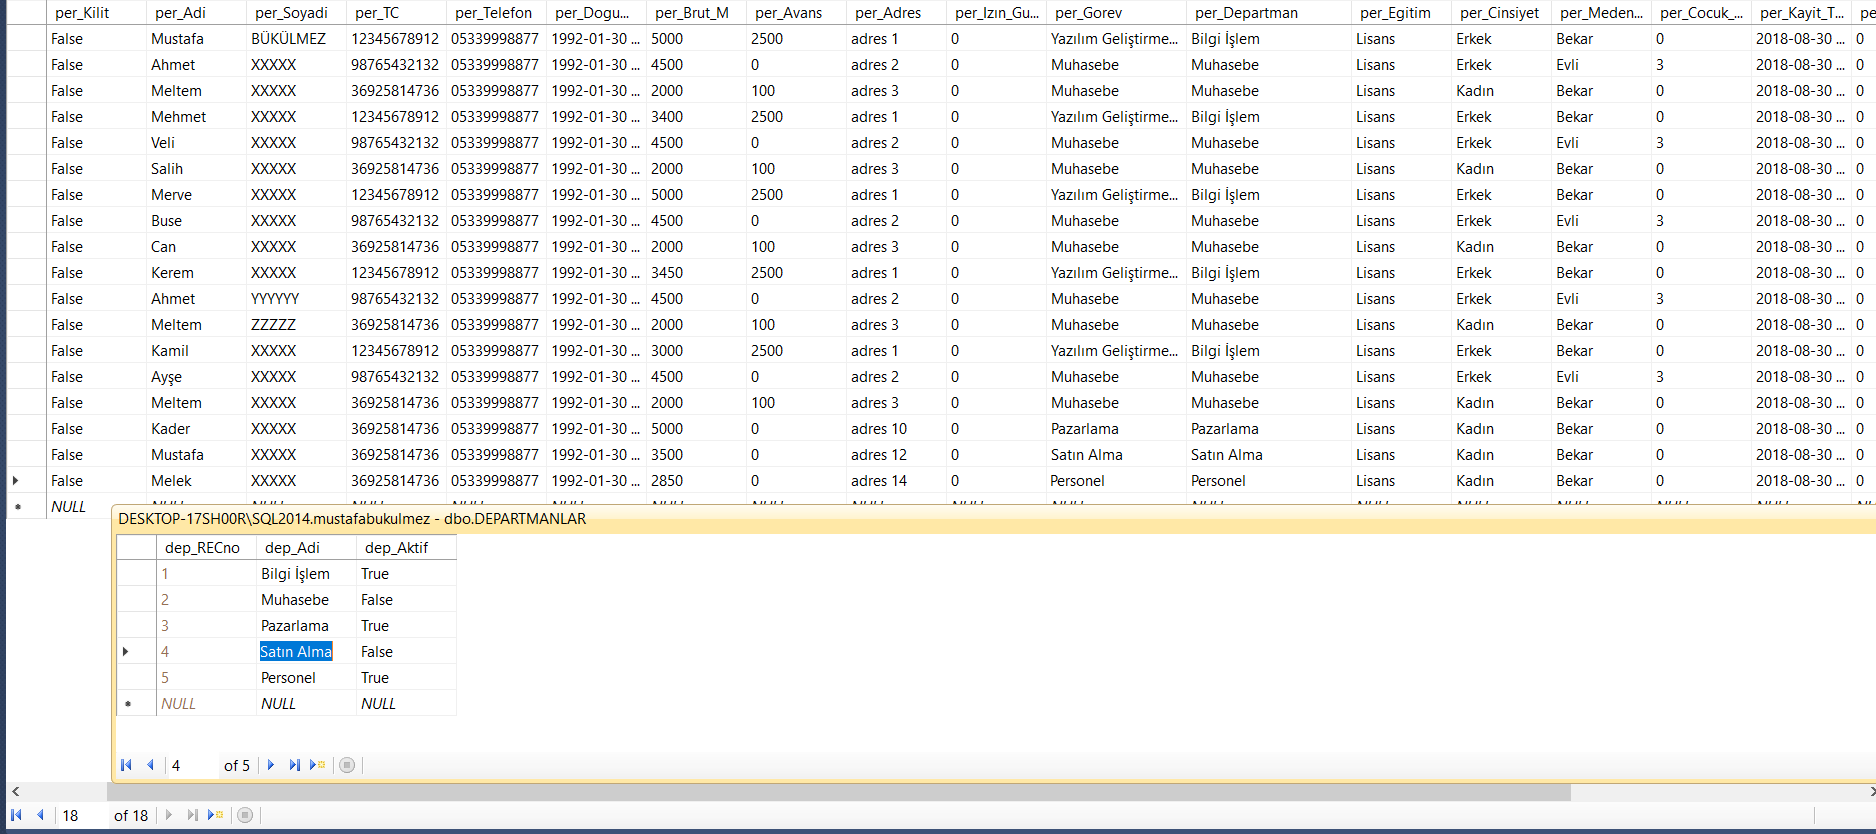Screen dimensions: 1876x834
Task: Go to first record in the 5-row navigator
Action: click(126, 765)
